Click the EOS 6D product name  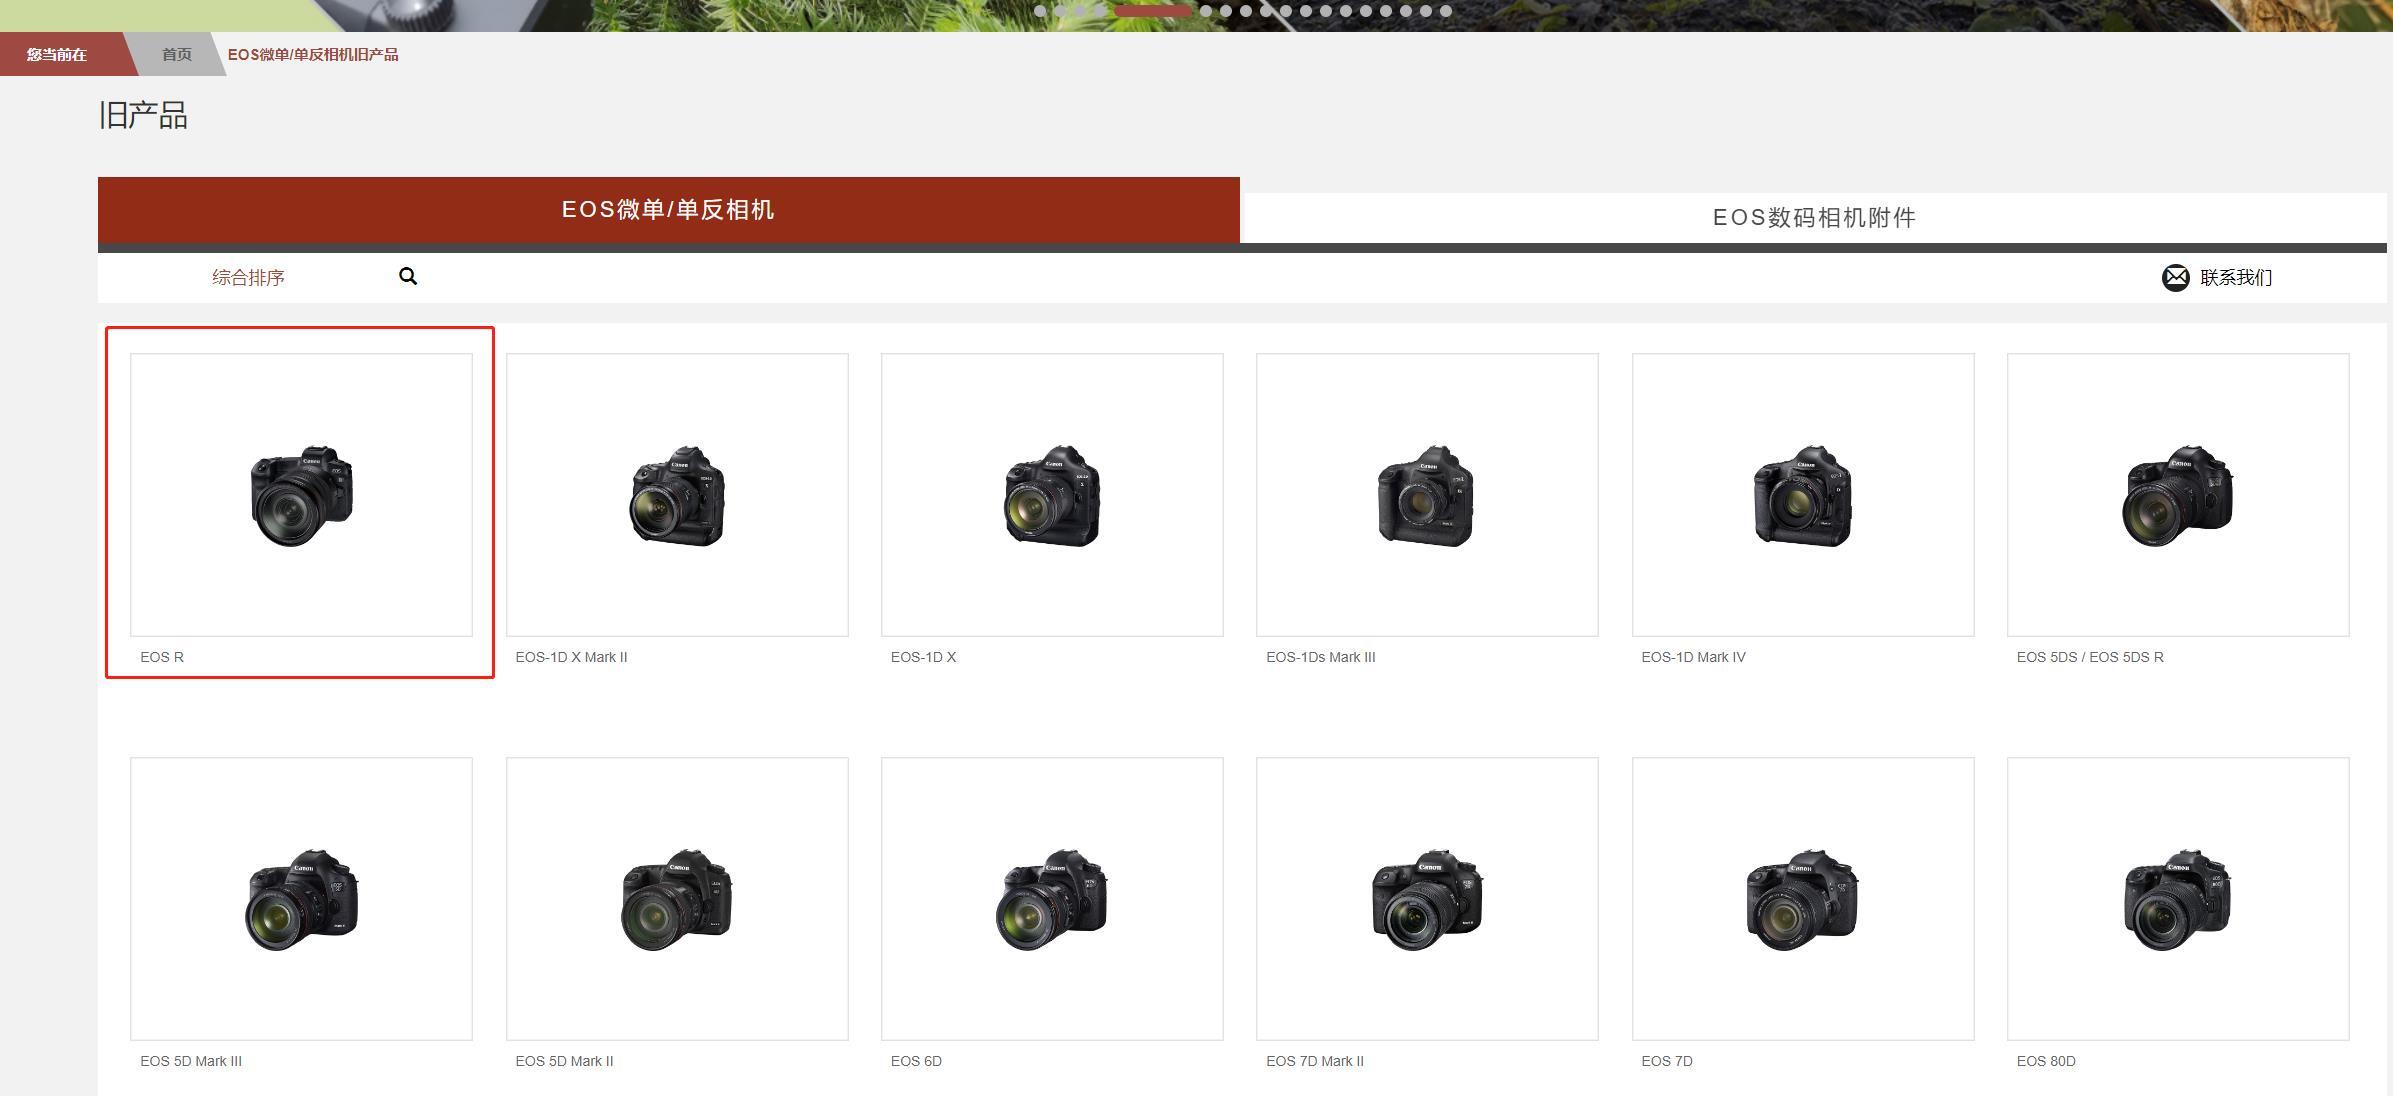tap(916, 1061)
